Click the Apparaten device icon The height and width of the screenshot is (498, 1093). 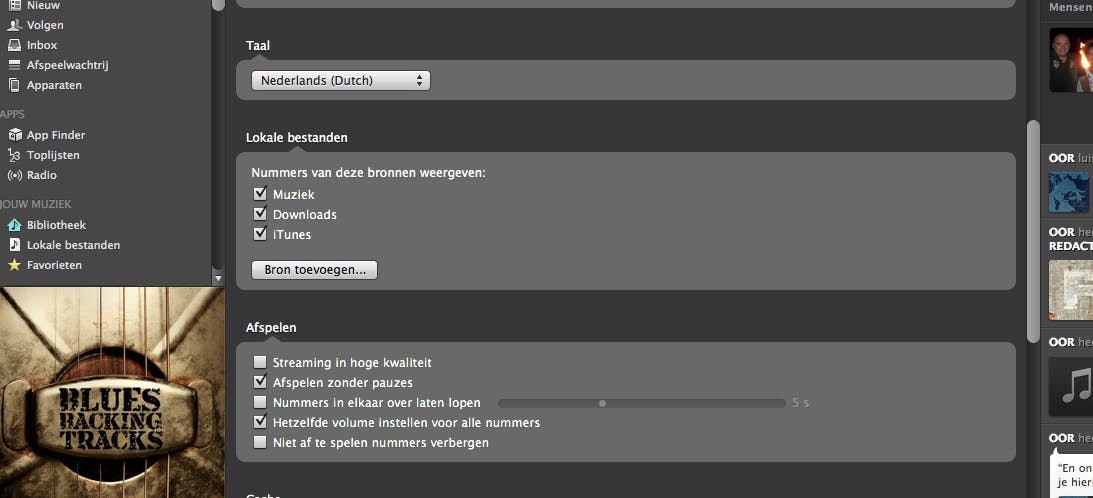pos(15,85)
